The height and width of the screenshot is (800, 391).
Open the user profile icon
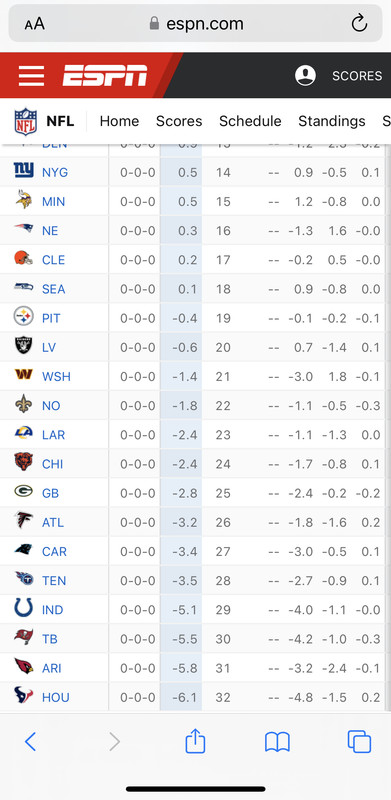(x=305, y=76)
